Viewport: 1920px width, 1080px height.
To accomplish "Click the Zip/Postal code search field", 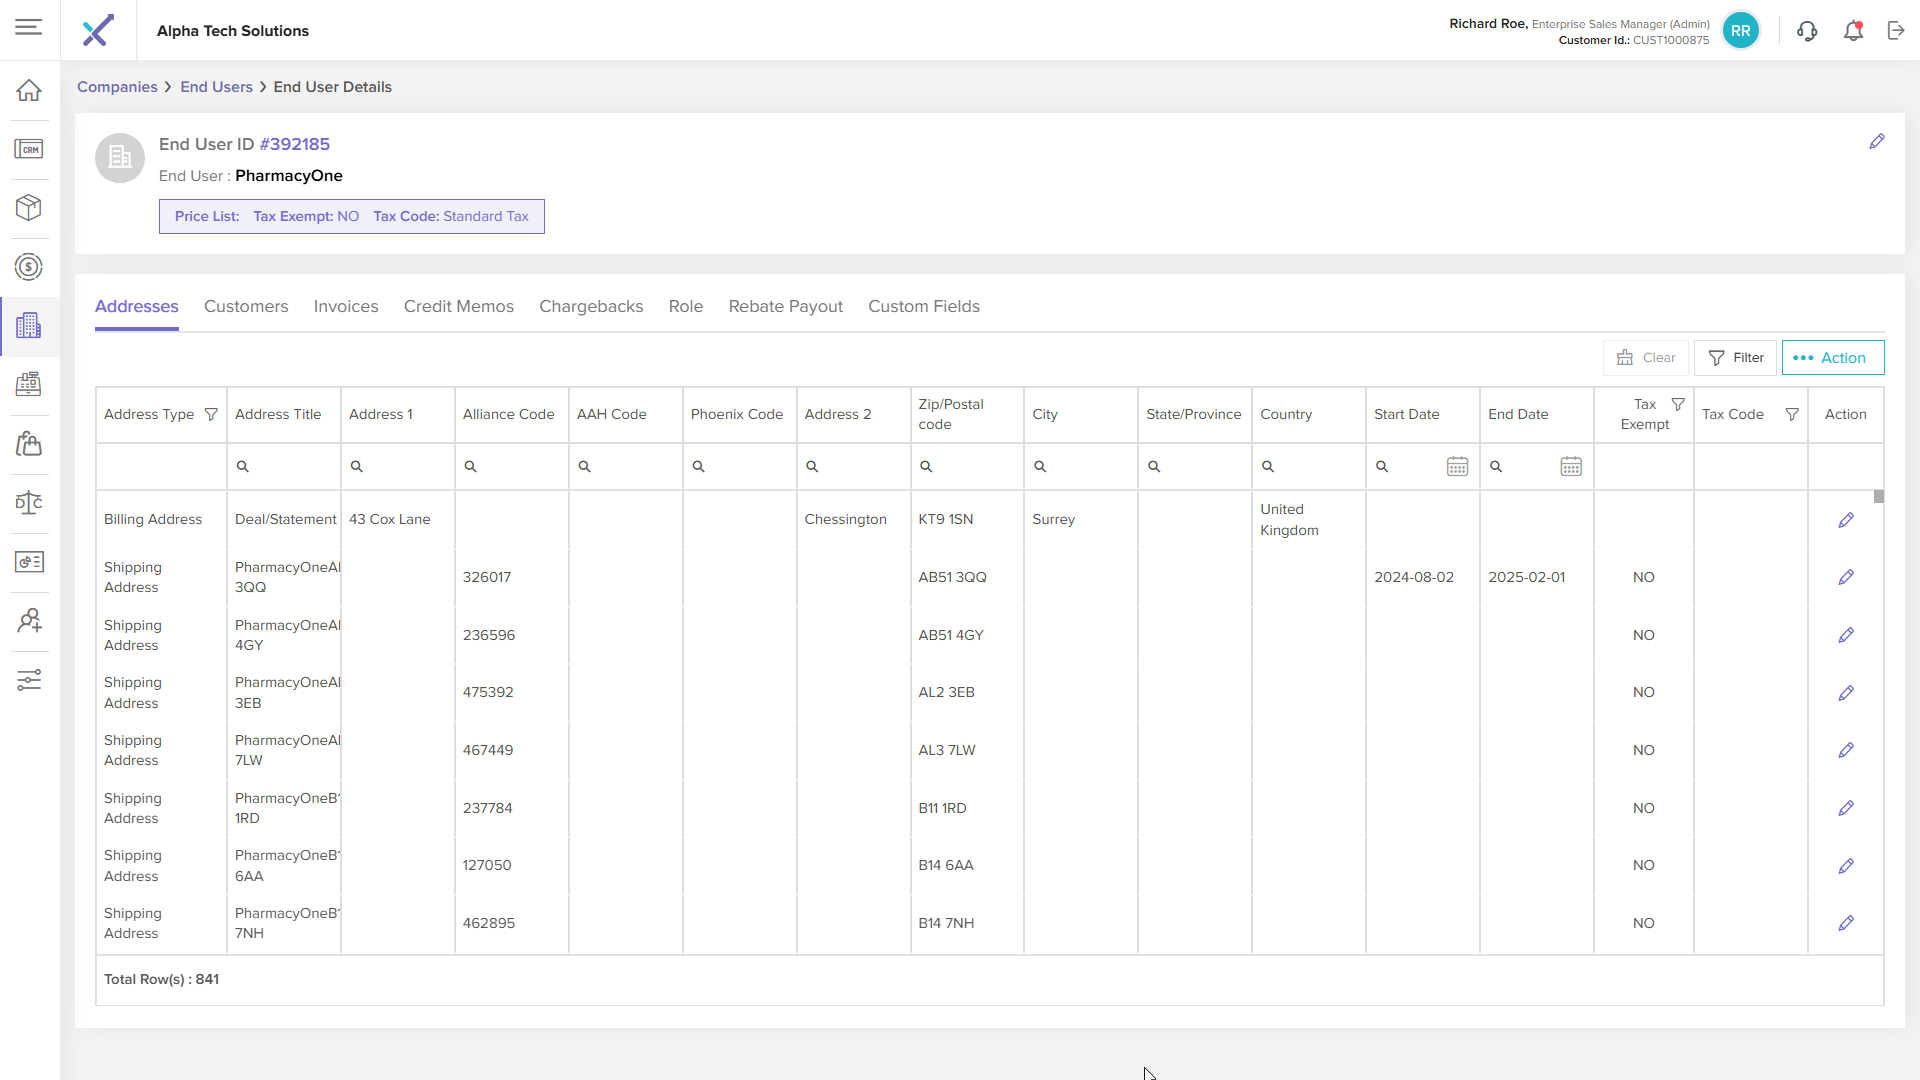I will (970, 467).
